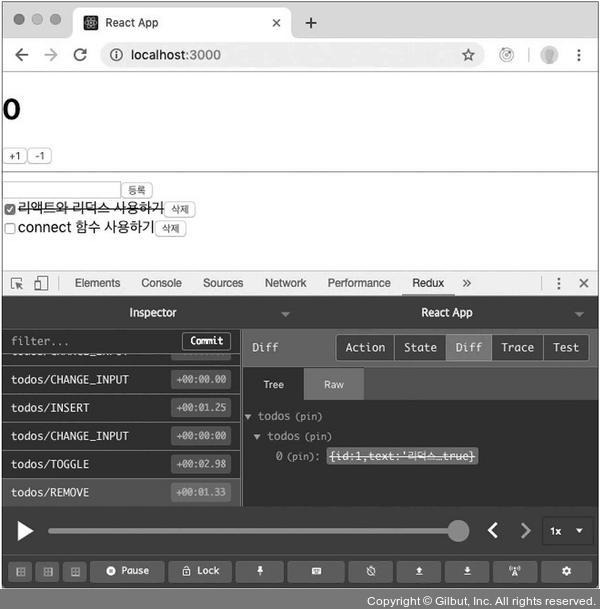Image resolution: width=600 pixels, height=609 pixels.
Task: Lock state changes
Action: point(200,571)
